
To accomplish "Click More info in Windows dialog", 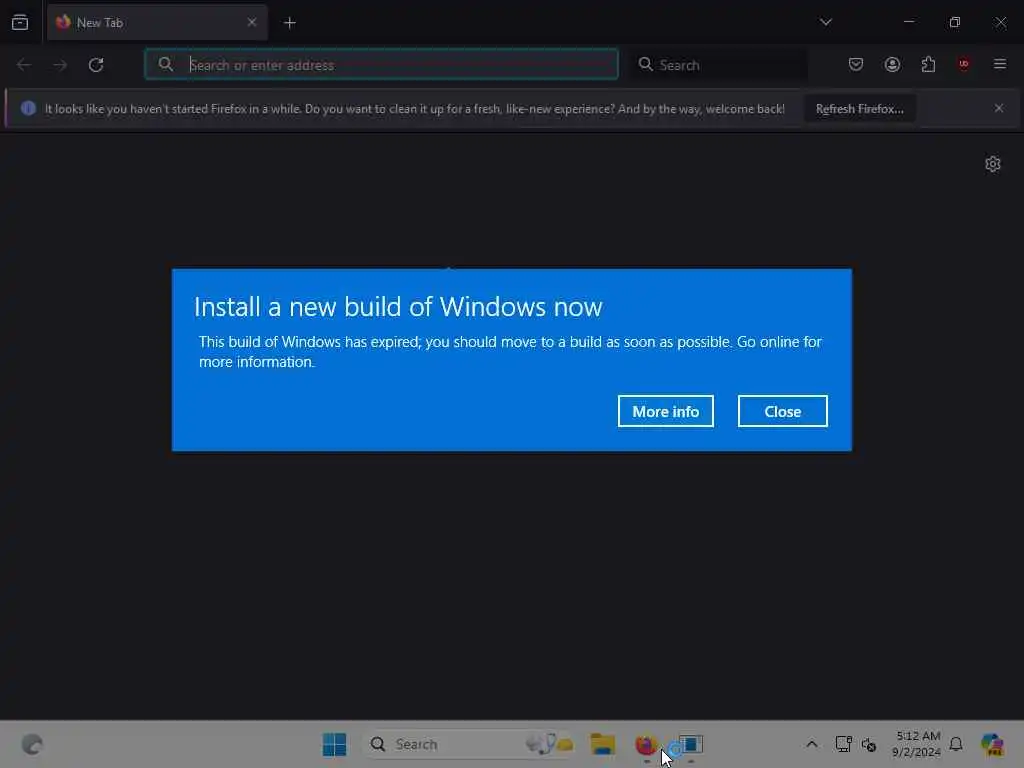I will pos(665,411).
